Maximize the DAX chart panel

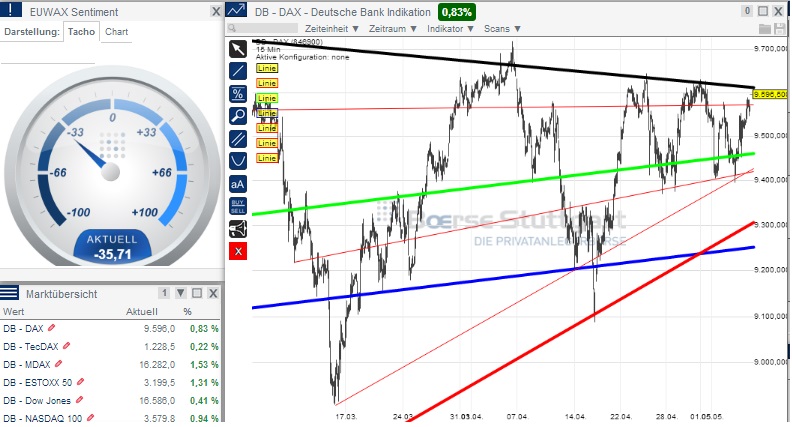[763, 11]
